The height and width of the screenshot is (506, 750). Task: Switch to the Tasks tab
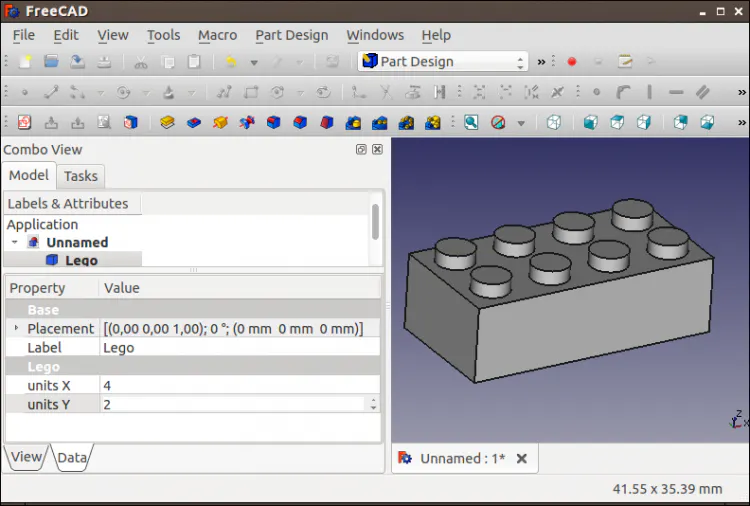[x=80, y=176]
